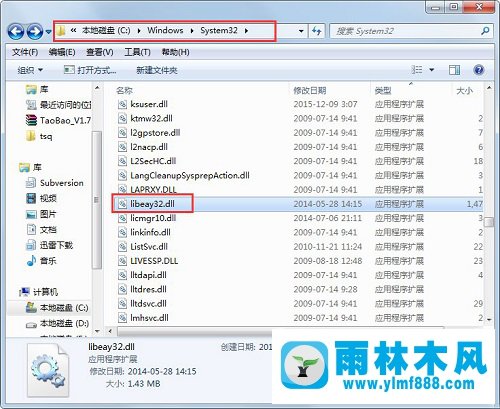Viewport: 500px width, 409px height.
Task: Expand the arrow after Windows breadcrumb
Action: (192, 31)
